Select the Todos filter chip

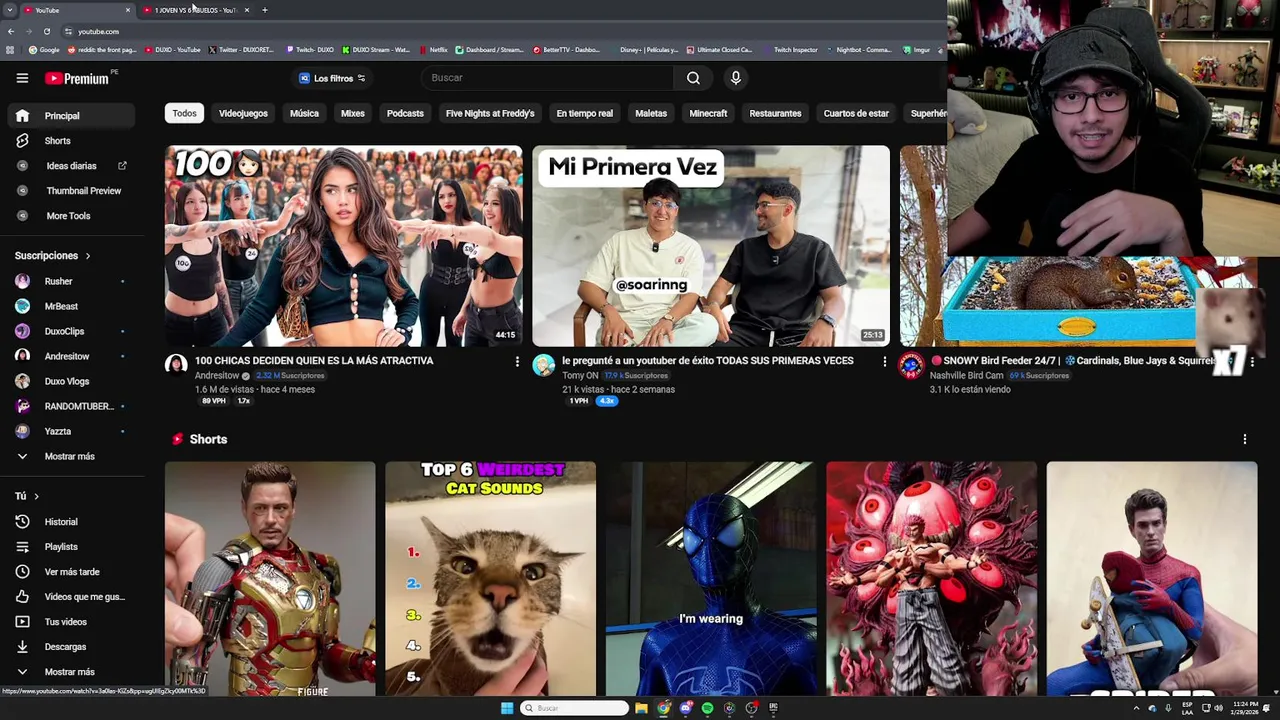coord(184,113)
